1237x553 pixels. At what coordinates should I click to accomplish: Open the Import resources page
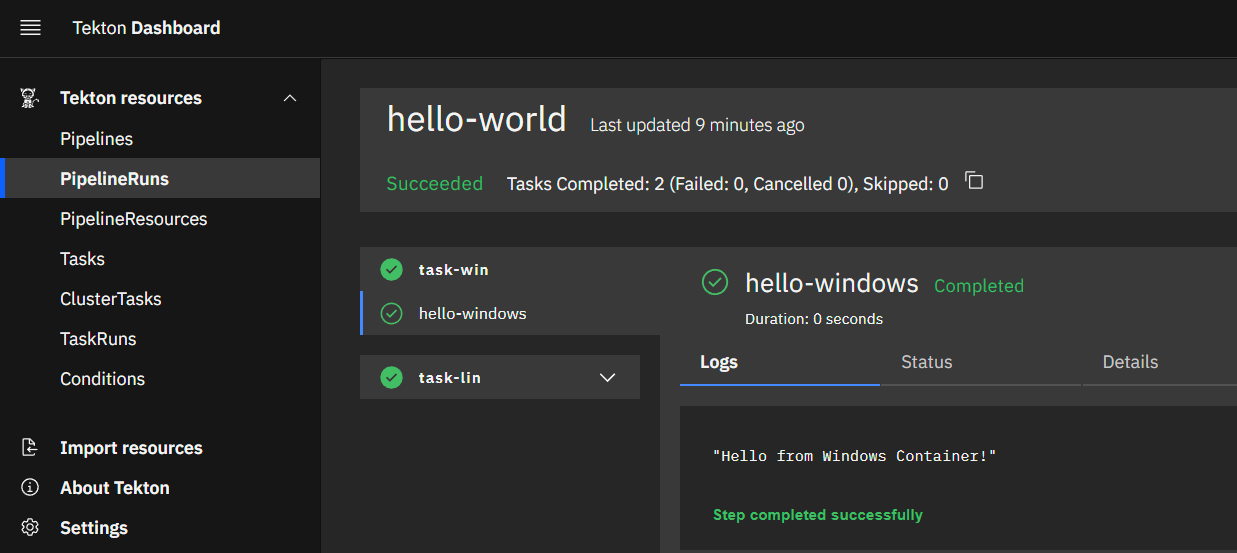point(160,448)
